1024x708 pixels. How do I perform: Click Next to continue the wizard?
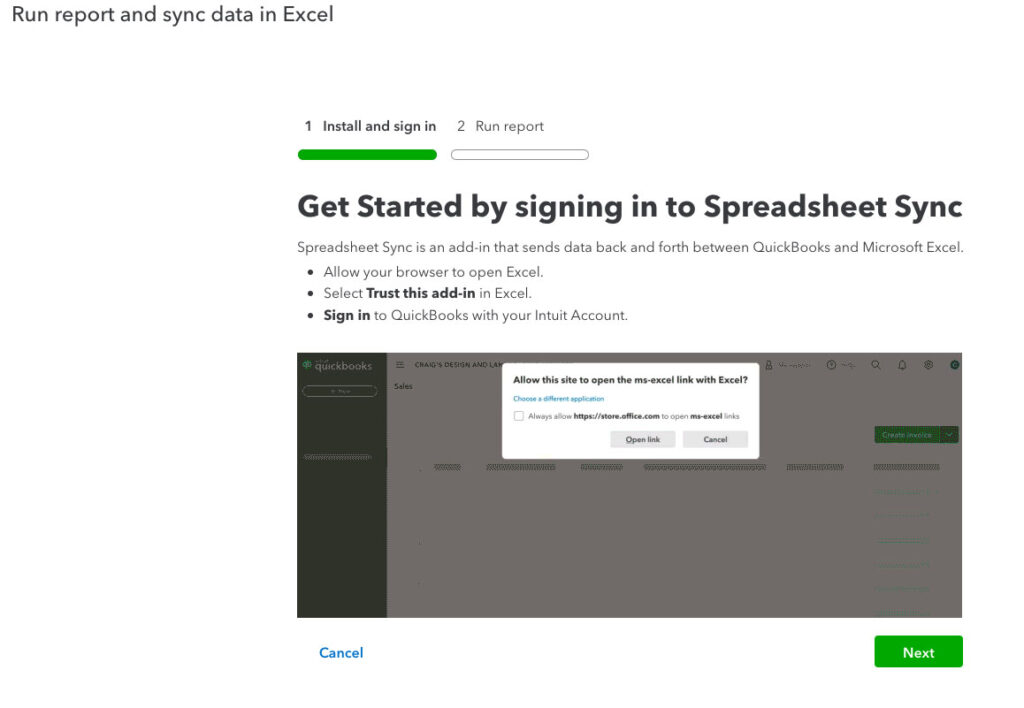pyautogui.click(x=918, y=651)
